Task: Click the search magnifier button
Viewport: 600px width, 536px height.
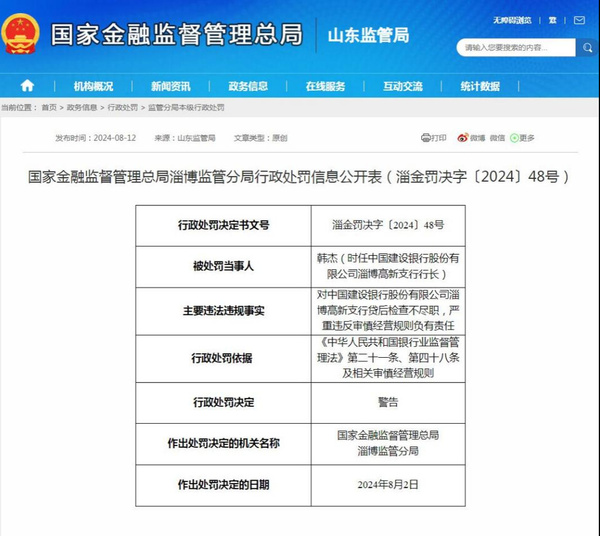Action: 587,48
